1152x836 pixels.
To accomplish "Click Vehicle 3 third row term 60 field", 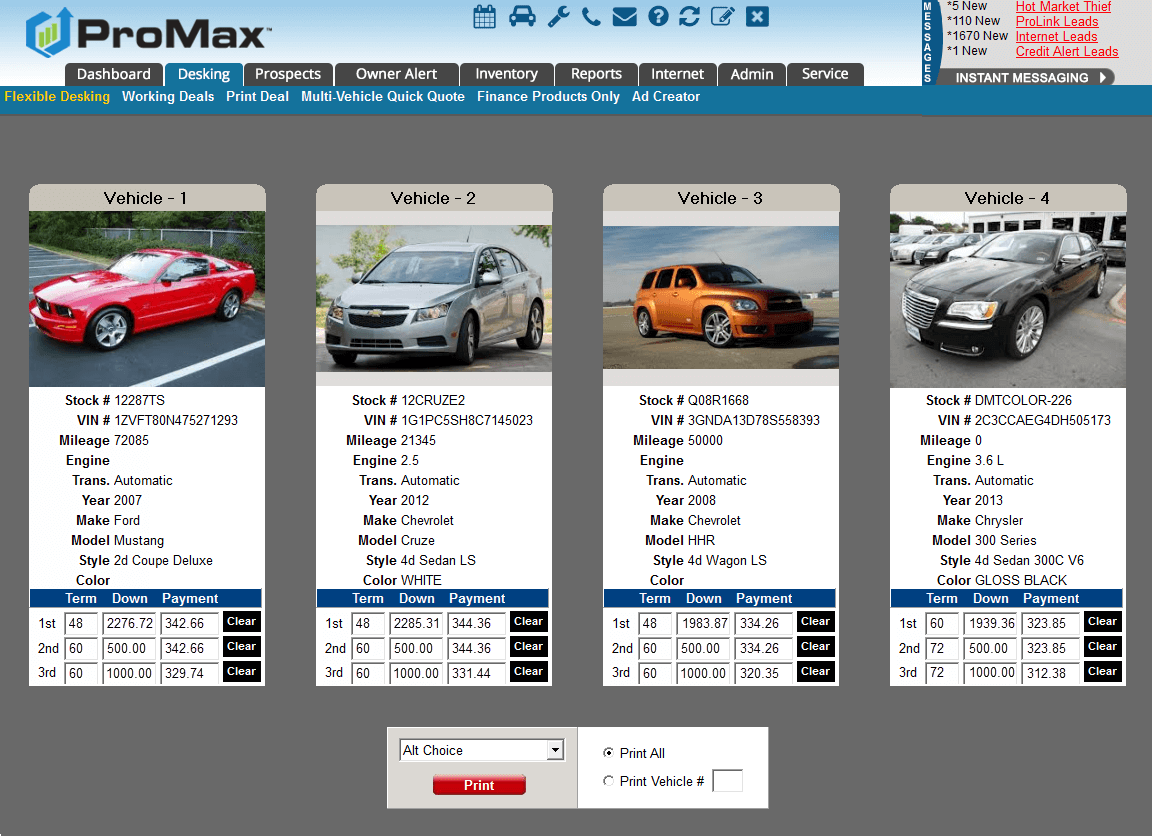I will 655,674.
